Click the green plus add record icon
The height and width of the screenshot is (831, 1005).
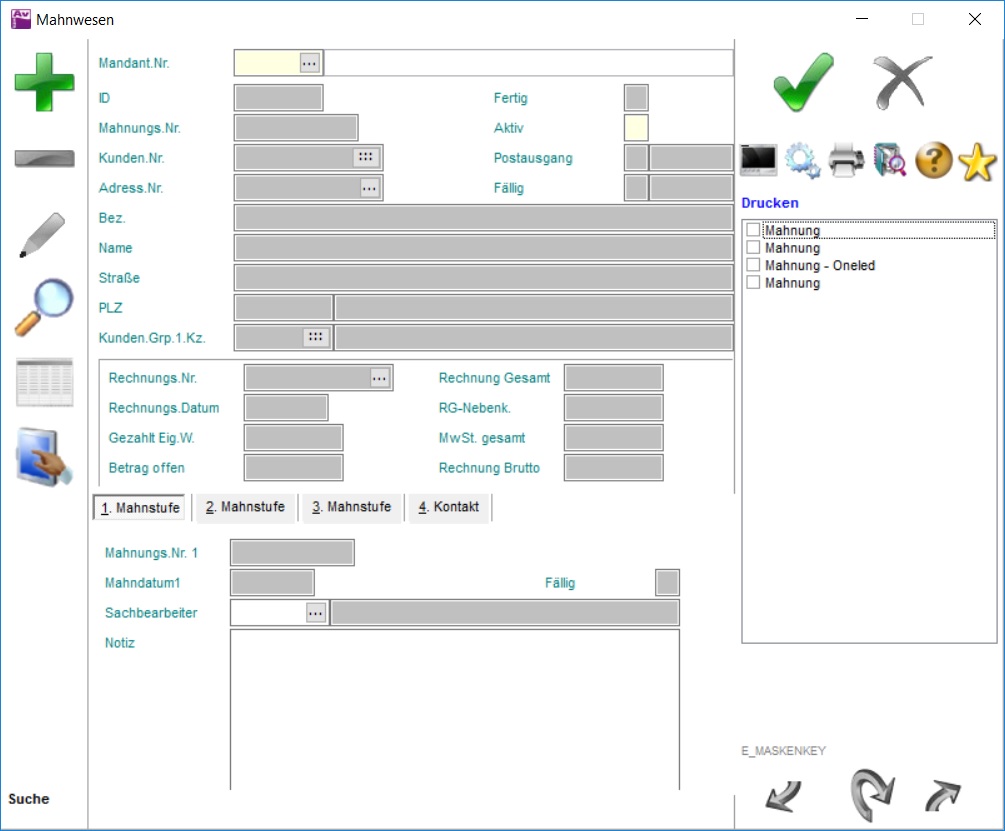[44, 81]
